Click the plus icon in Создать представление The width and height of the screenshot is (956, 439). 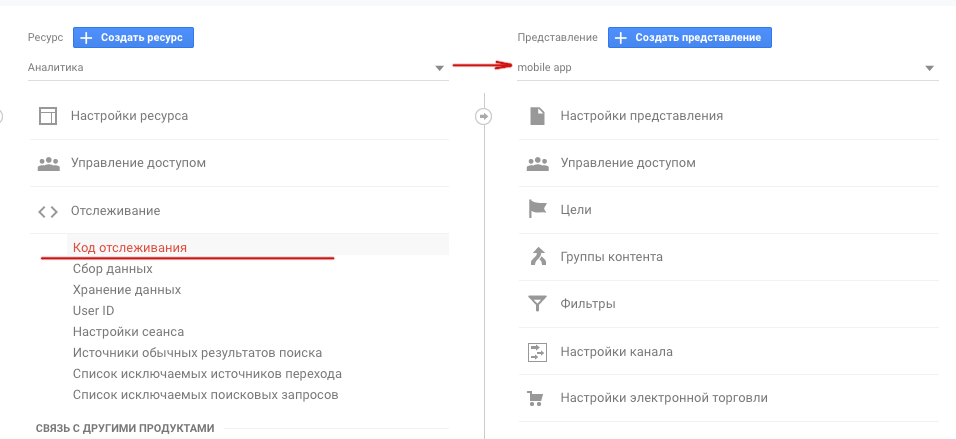click(x=621, y=38)
